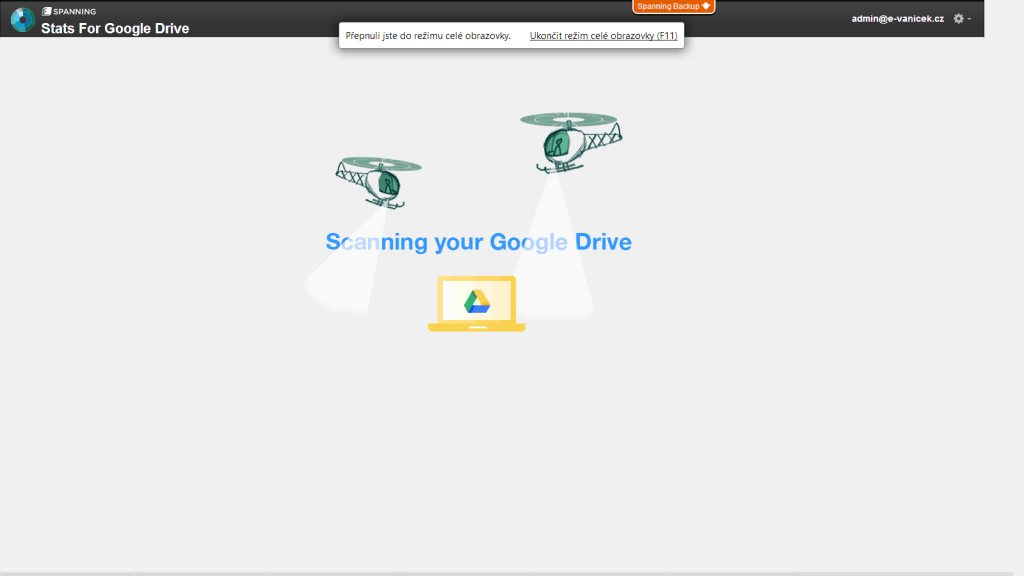Screen dimensions: 1024x576
Task: Click Ukončit režim celé obrazovky (F11) link
Action: [603, 36]
